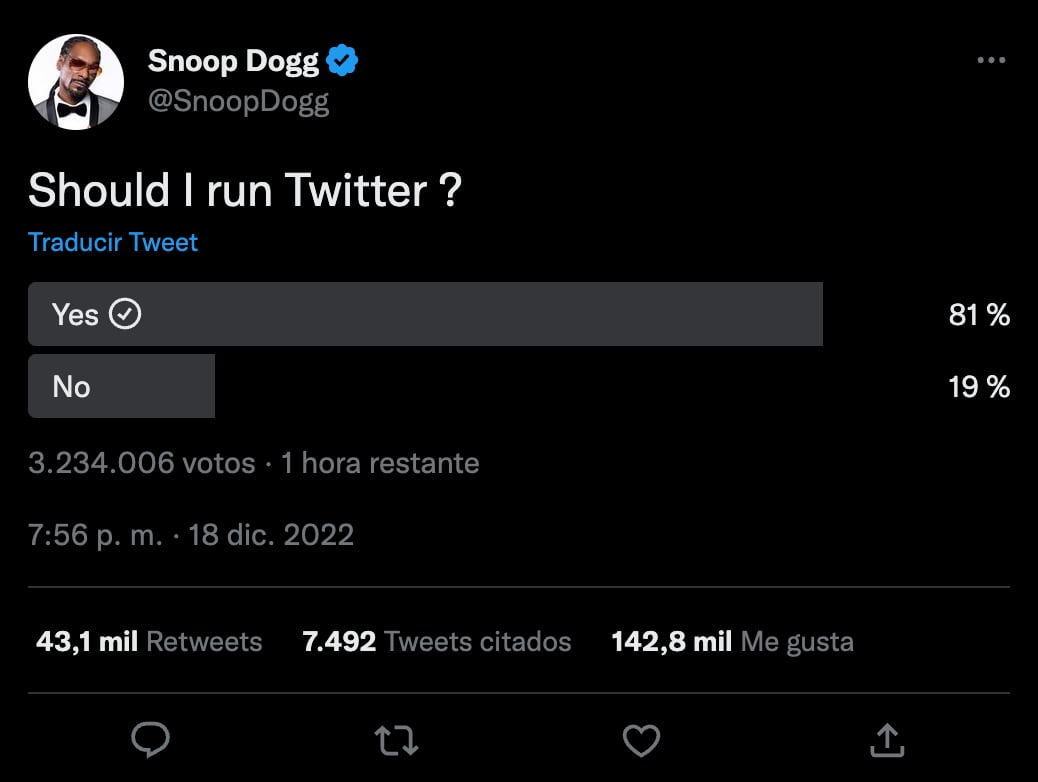This screenshot has width=1038, height=782.
Task: Open the share tweet icon
Action: 886,740
